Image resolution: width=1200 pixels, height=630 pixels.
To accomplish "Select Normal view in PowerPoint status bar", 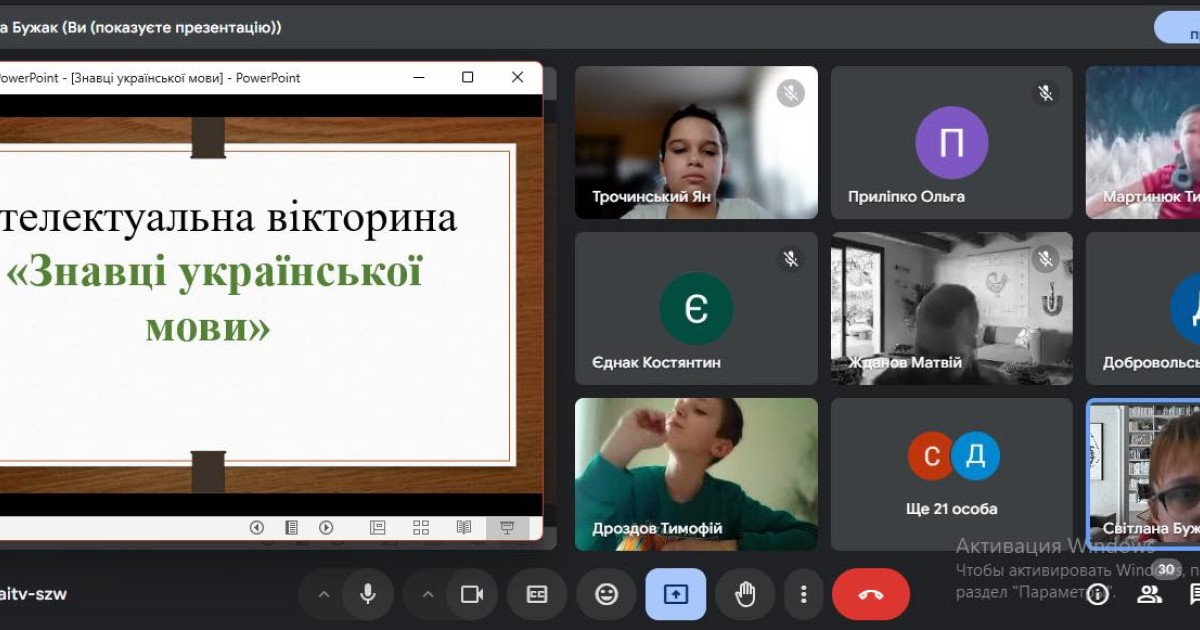I will pos(378,527).
